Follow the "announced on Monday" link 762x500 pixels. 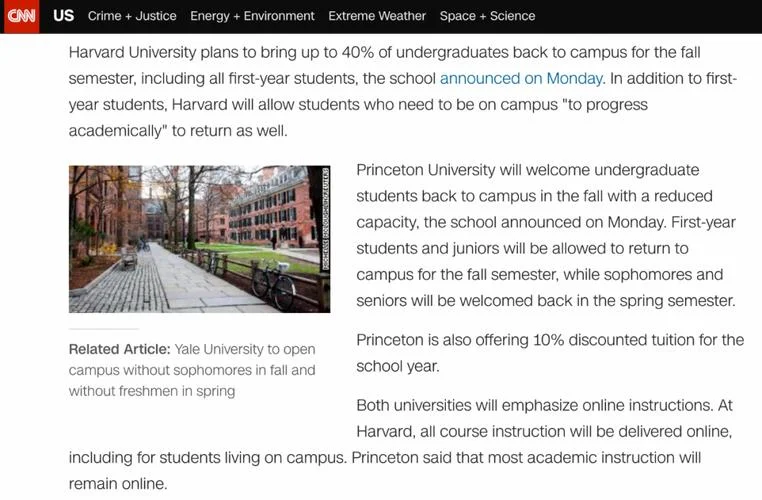click(522, 78)
